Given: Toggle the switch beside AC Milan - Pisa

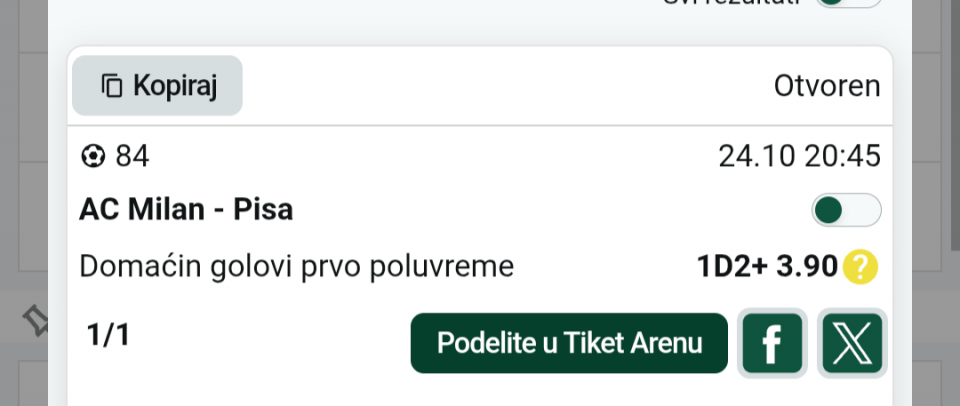Looking at the screenshot, I should (x=846, y=211).
